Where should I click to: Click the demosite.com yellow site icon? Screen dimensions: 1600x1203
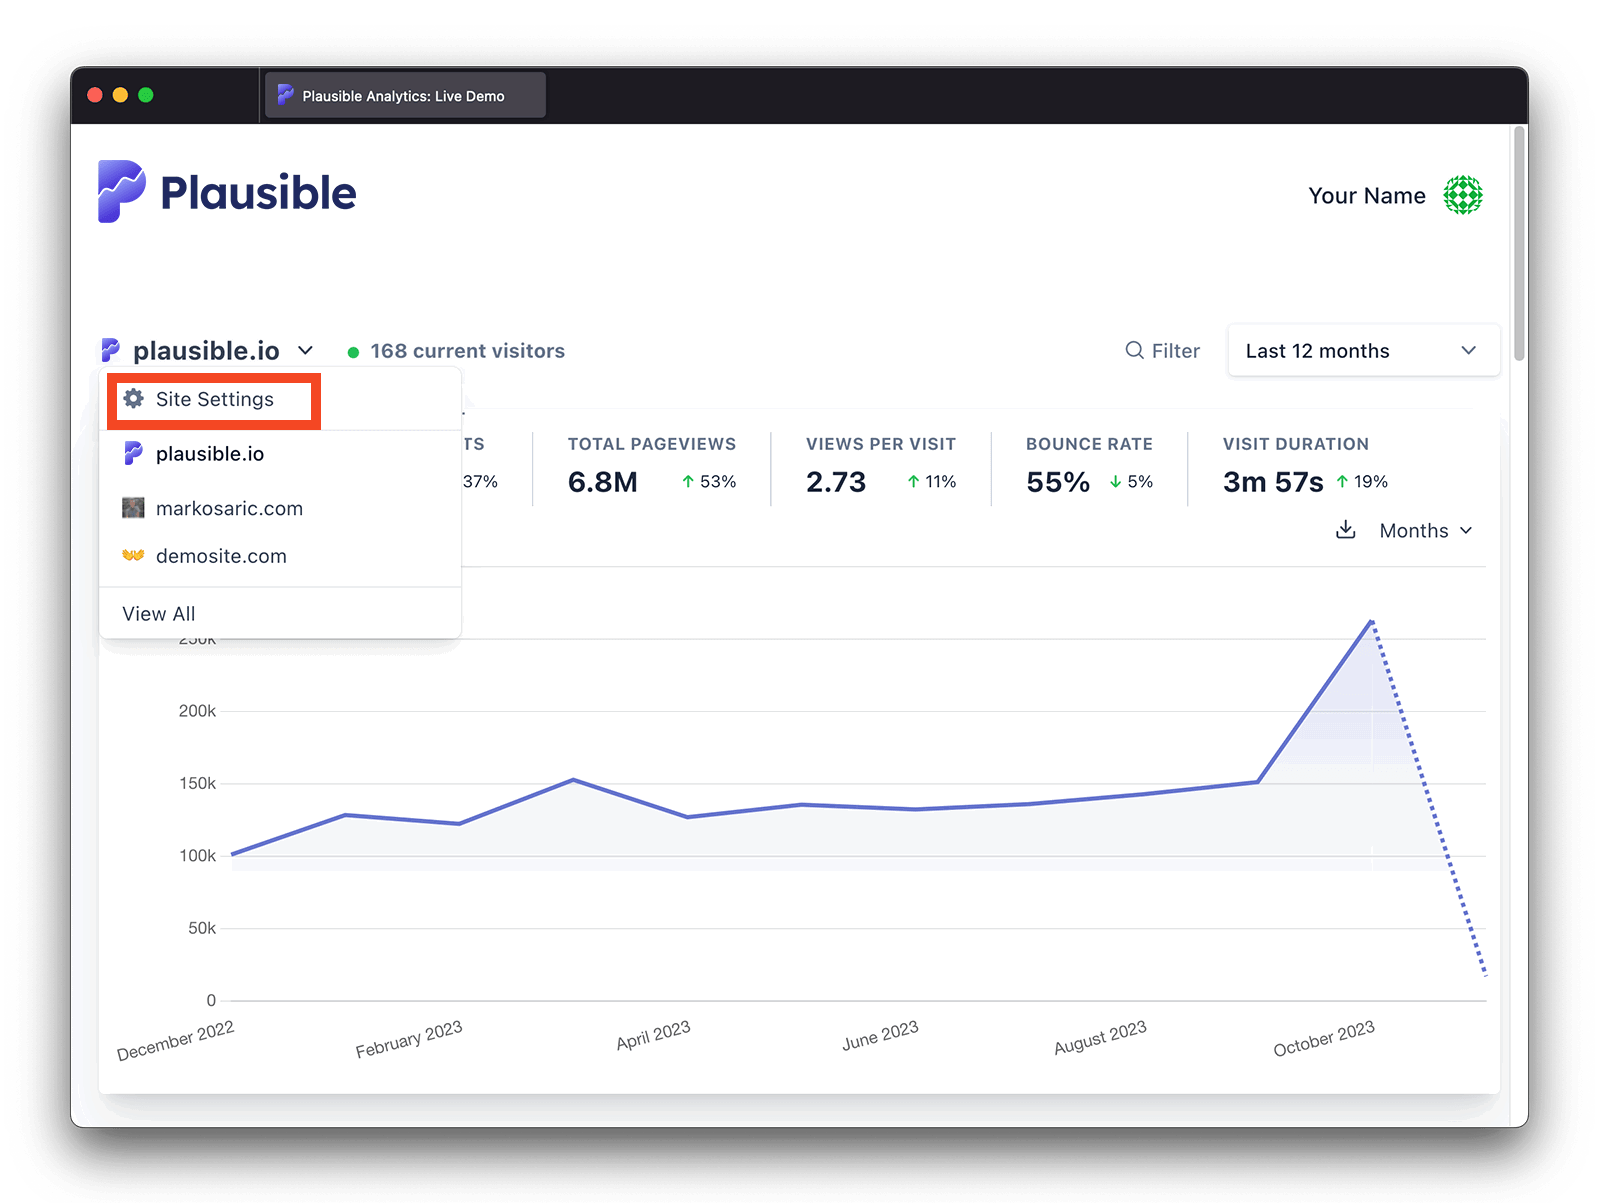[133, 555]
